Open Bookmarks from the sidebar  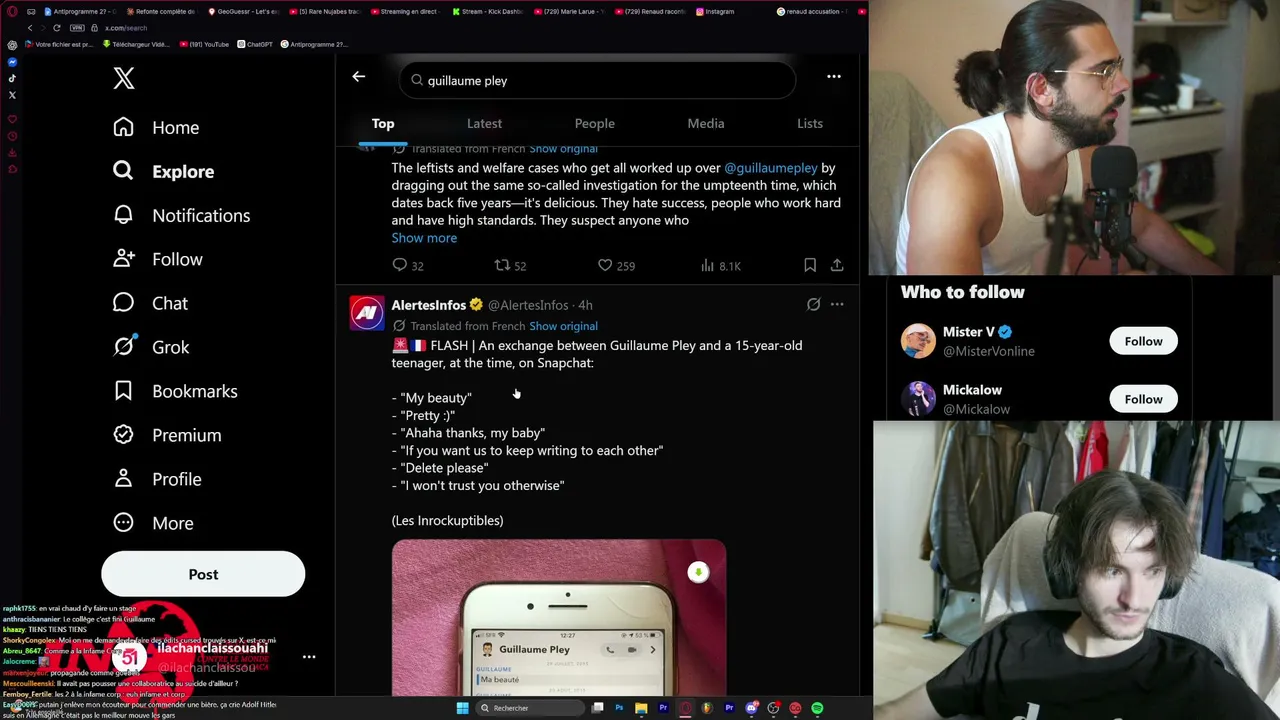(x=175, y=391)
